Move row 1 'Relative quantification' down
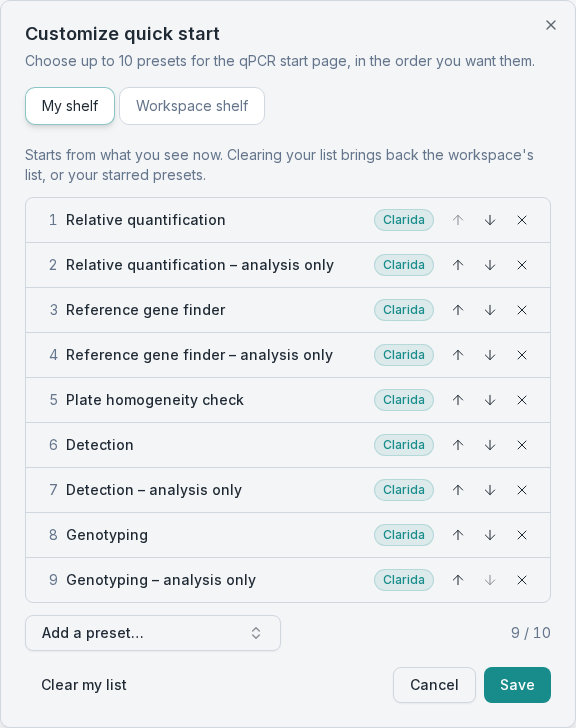Viewport: 576px width, 728px height. click(x=490, y=220)
